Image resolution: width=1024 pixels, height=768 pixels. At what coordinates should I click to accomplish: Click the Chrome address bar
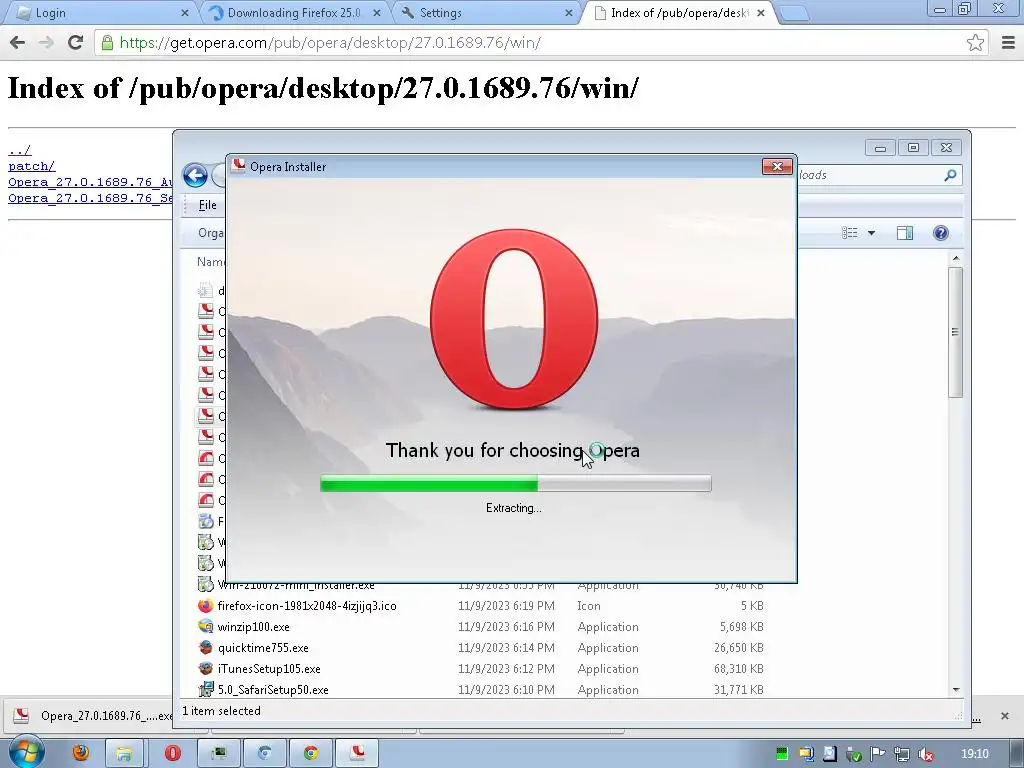(542, 43)
